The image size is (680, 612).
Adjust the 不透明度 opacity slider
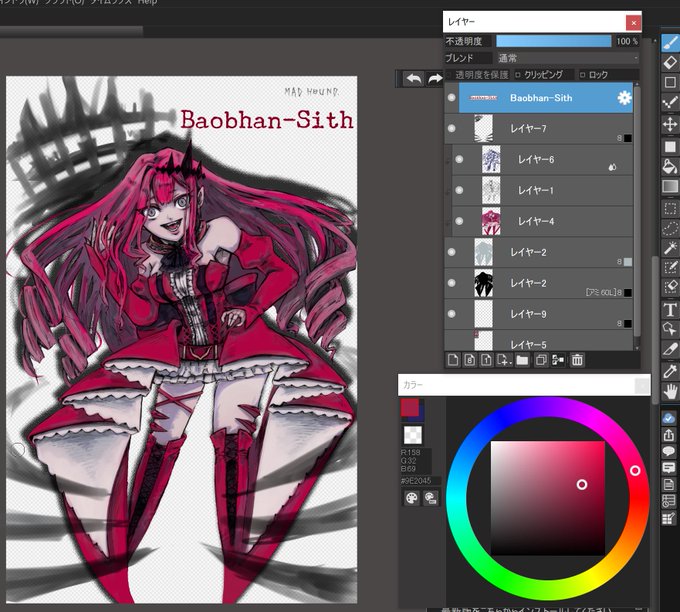point(554,41)
